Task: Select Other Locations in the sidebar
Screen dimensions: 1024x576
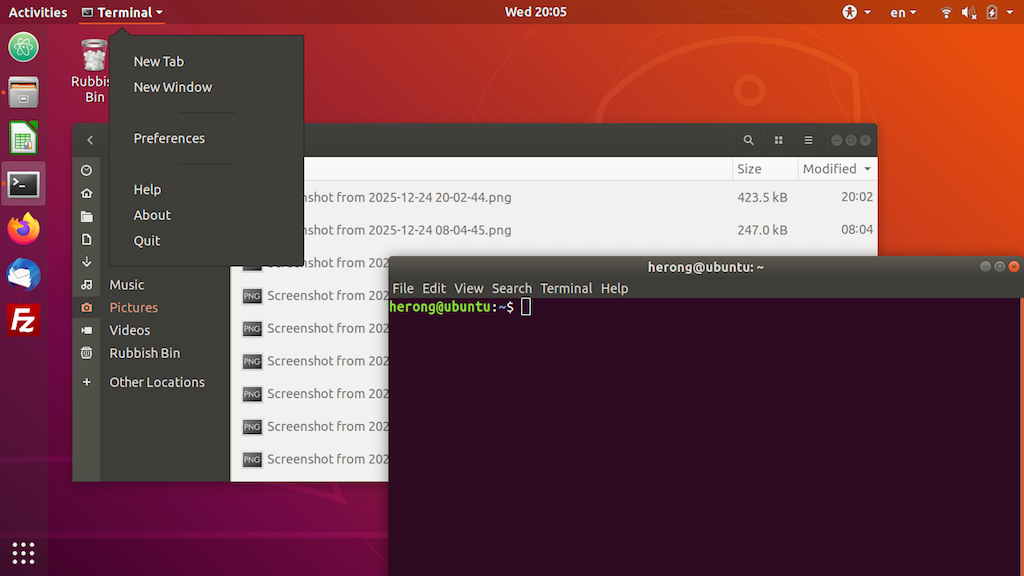Action: click(x=157, y=382)
